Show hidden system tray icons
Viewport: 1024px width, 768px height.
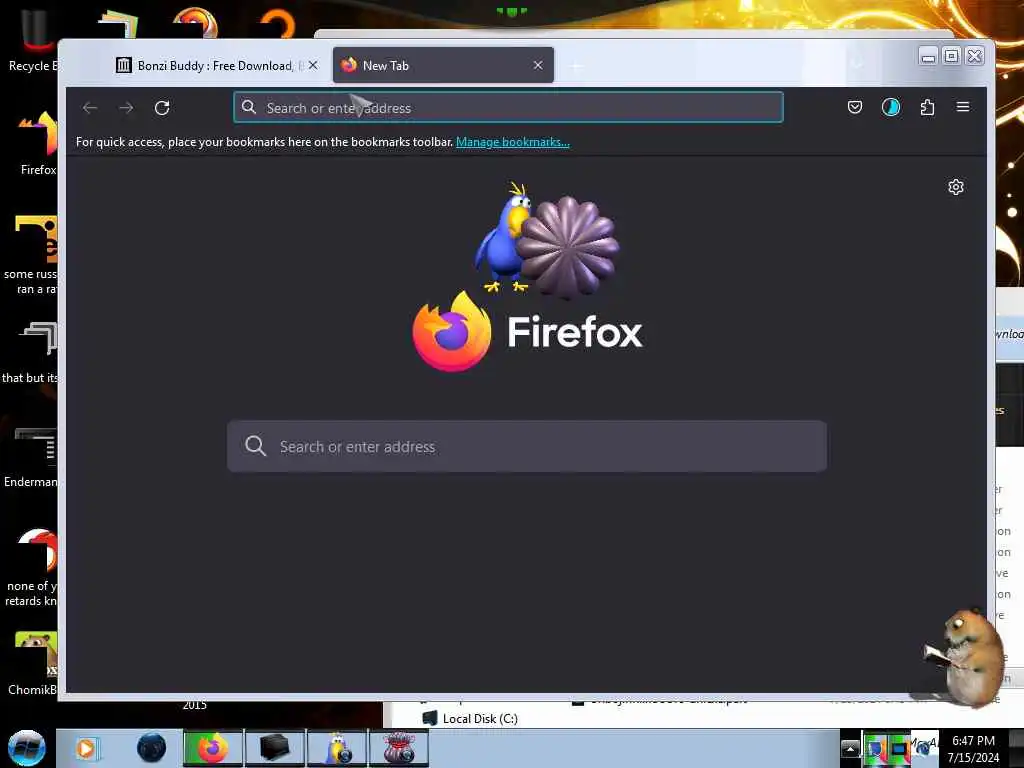850,748
